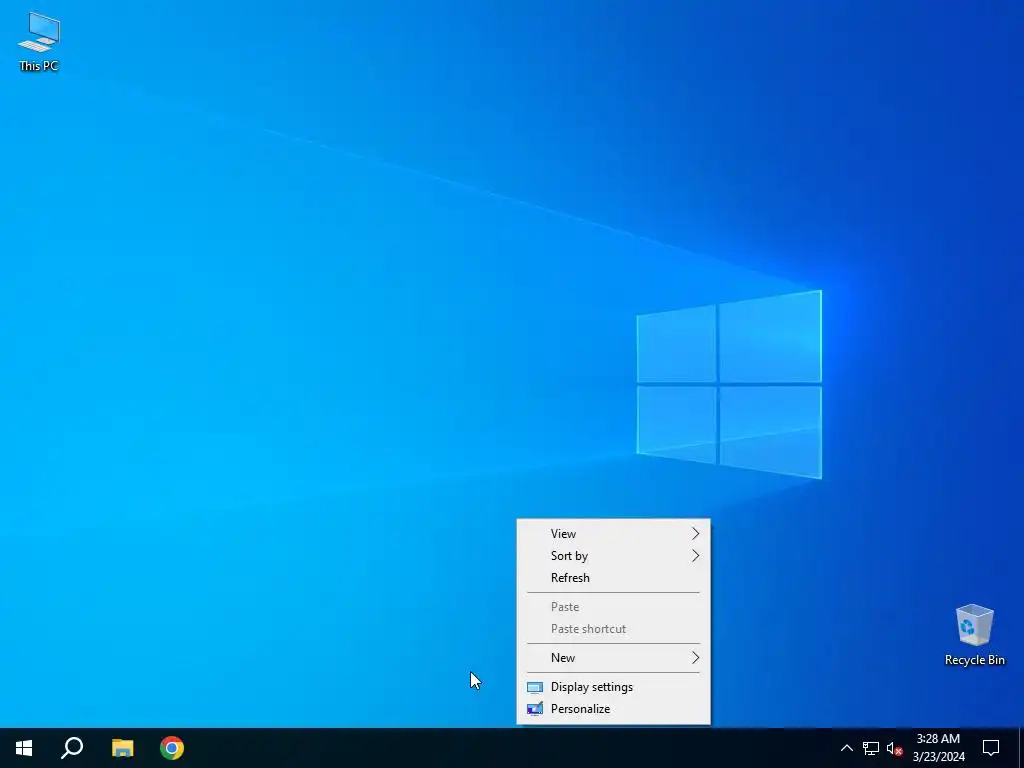Screen dimensions: 1024x768
Task: Open the View submenu
Action: point(613,534)
